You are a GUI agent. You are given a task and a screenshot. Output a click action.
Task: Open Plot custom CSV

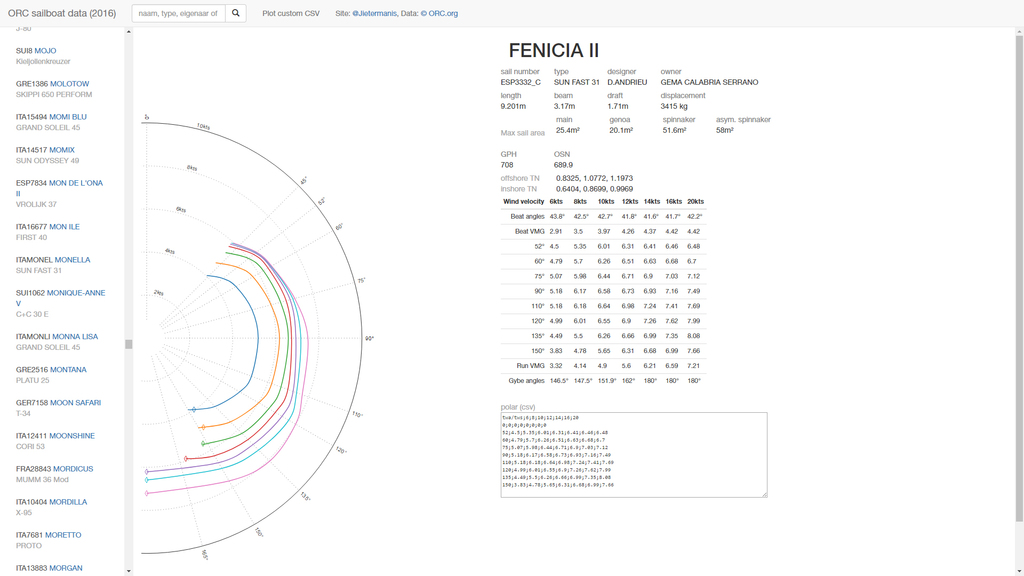pos(291,13)
